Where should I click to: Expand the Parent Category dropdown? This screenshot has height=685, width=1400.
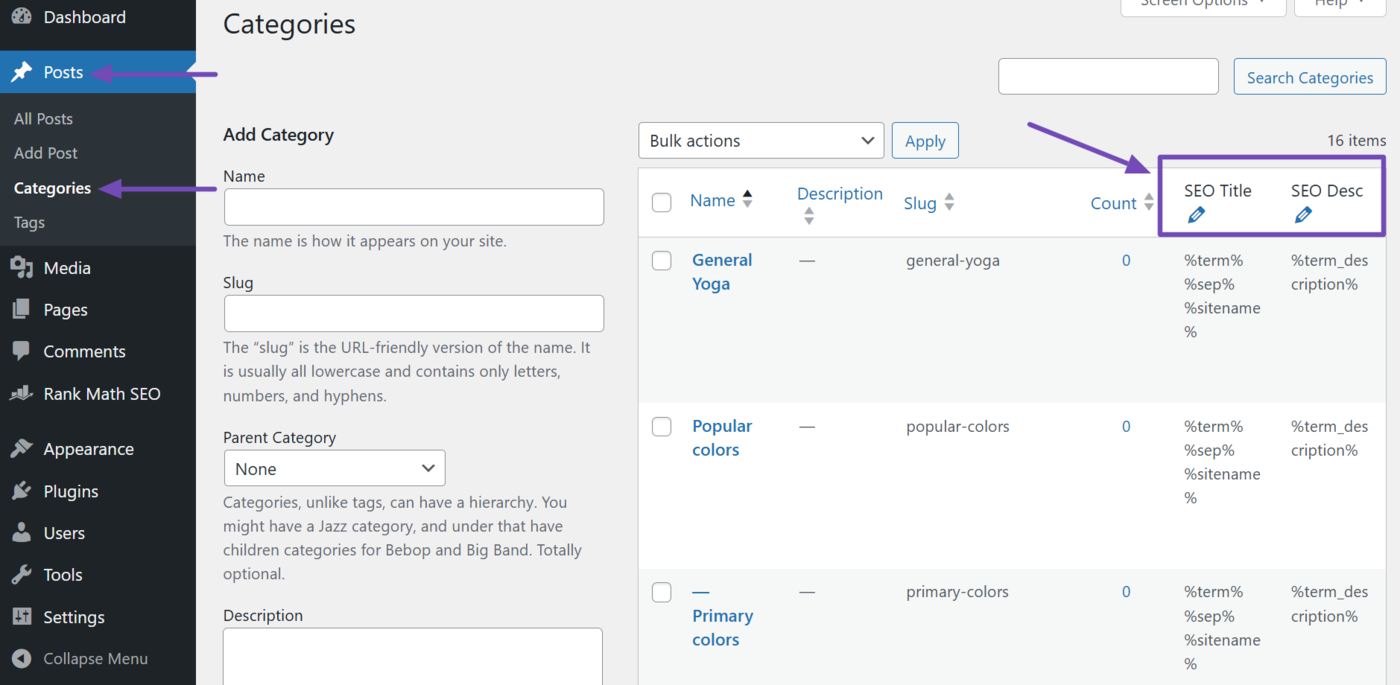334,469
